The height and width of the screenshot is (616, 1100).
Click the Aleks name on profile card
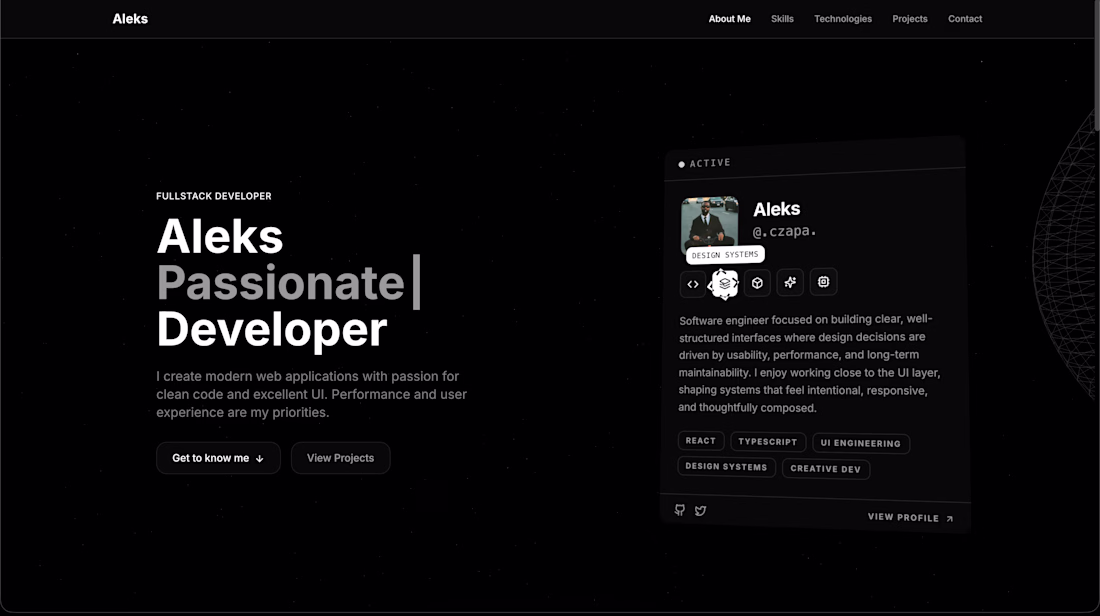777,209
